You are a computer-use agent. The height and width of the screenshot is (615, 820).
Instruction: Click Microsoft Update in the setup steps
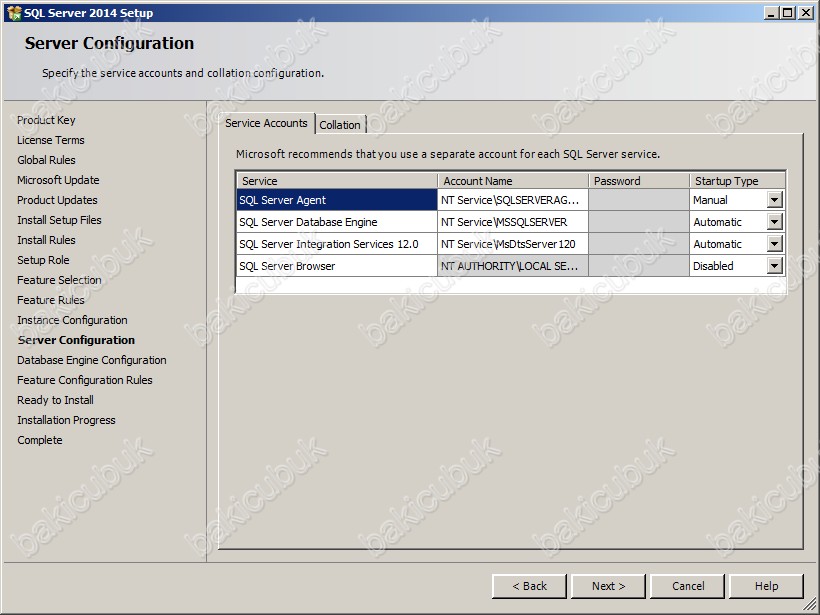click(x=58, y=180)
